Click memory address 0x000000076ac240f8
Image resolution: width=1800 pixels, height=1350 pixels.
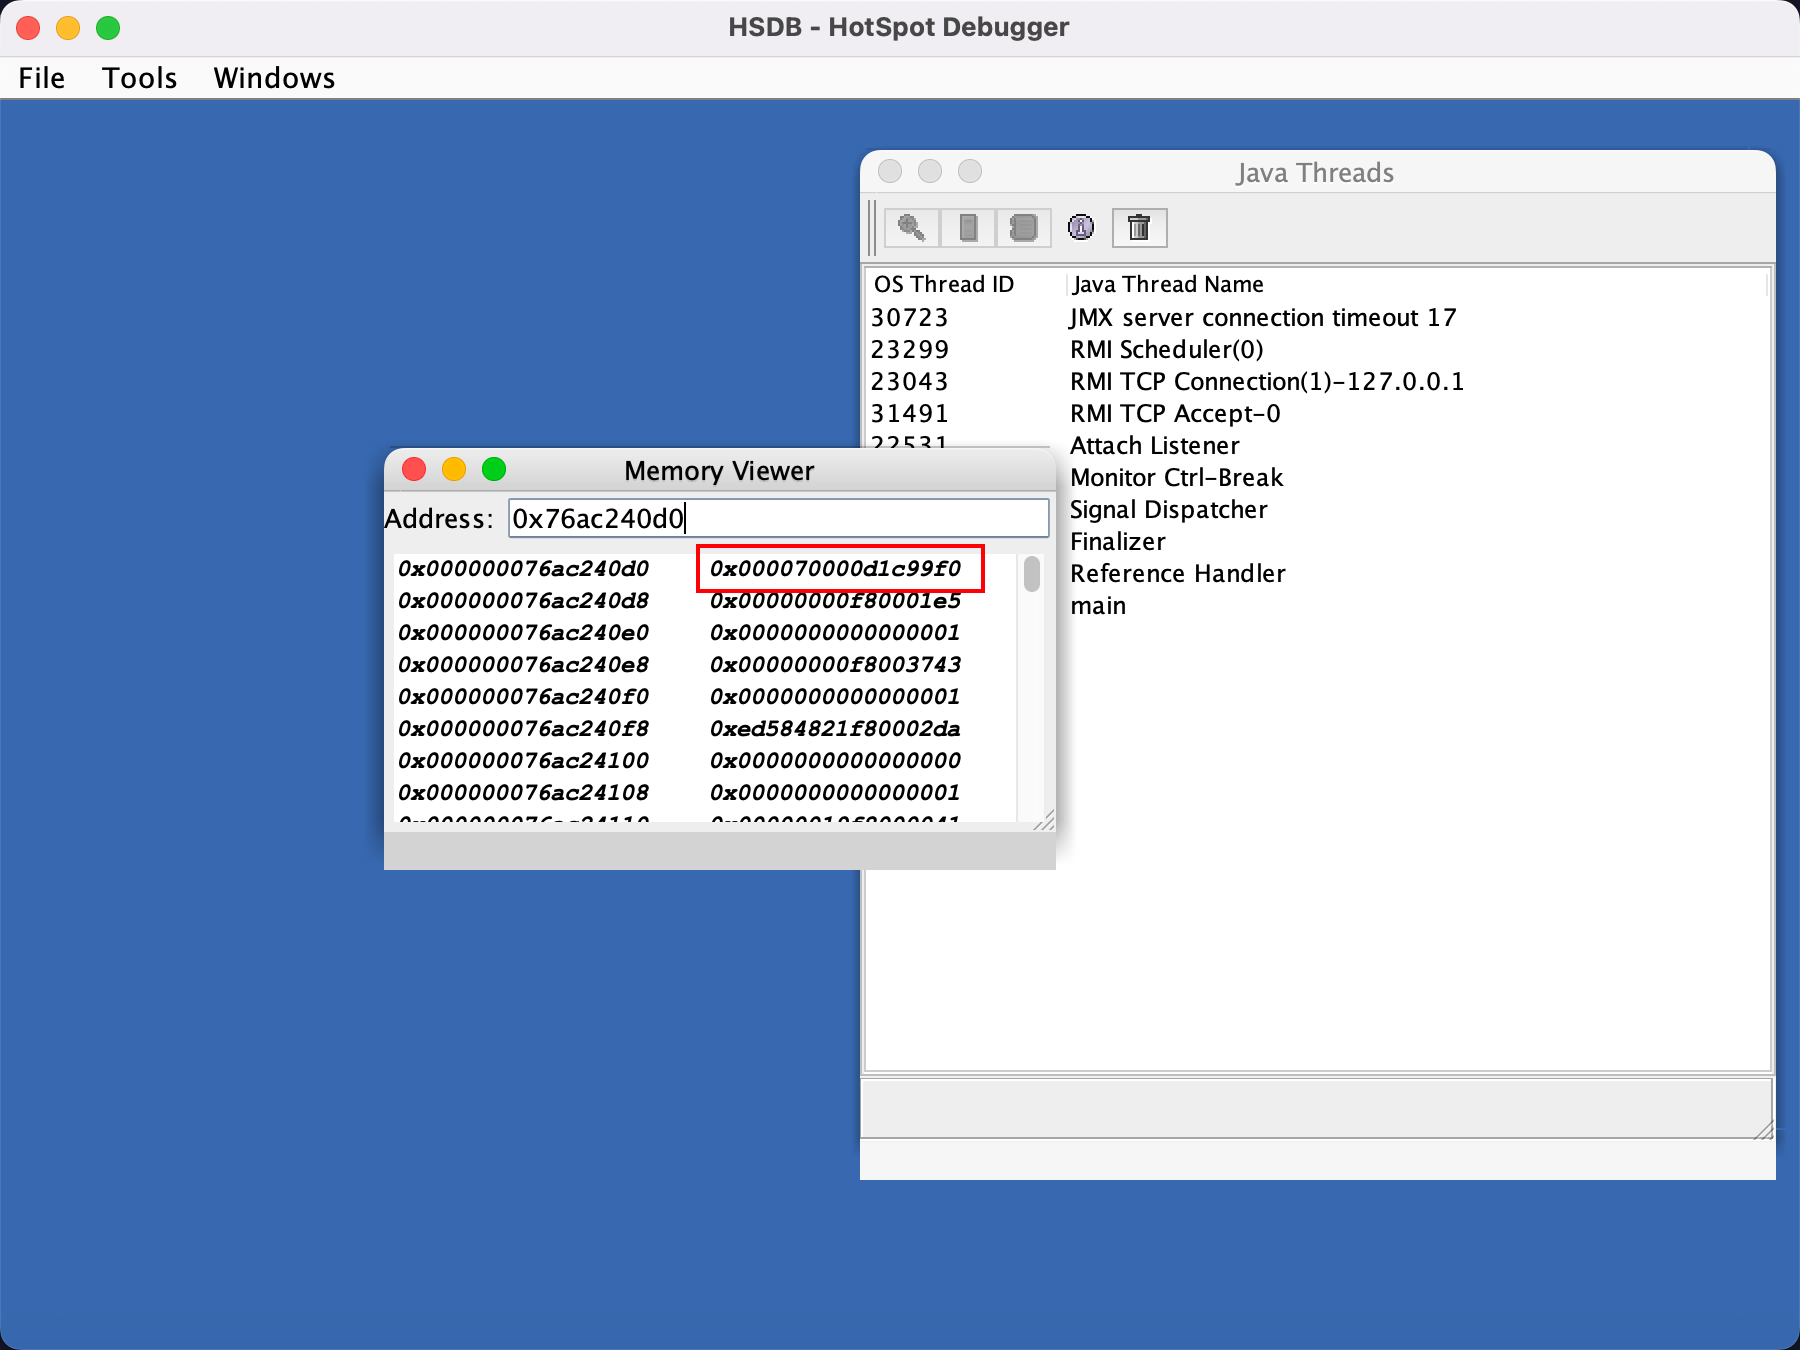524,728
